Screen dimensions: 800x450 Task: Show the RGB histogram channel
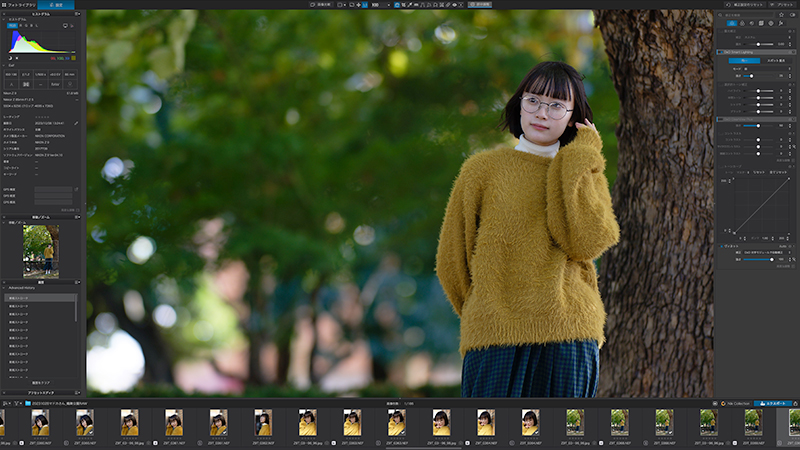click(x=12, y=26)
